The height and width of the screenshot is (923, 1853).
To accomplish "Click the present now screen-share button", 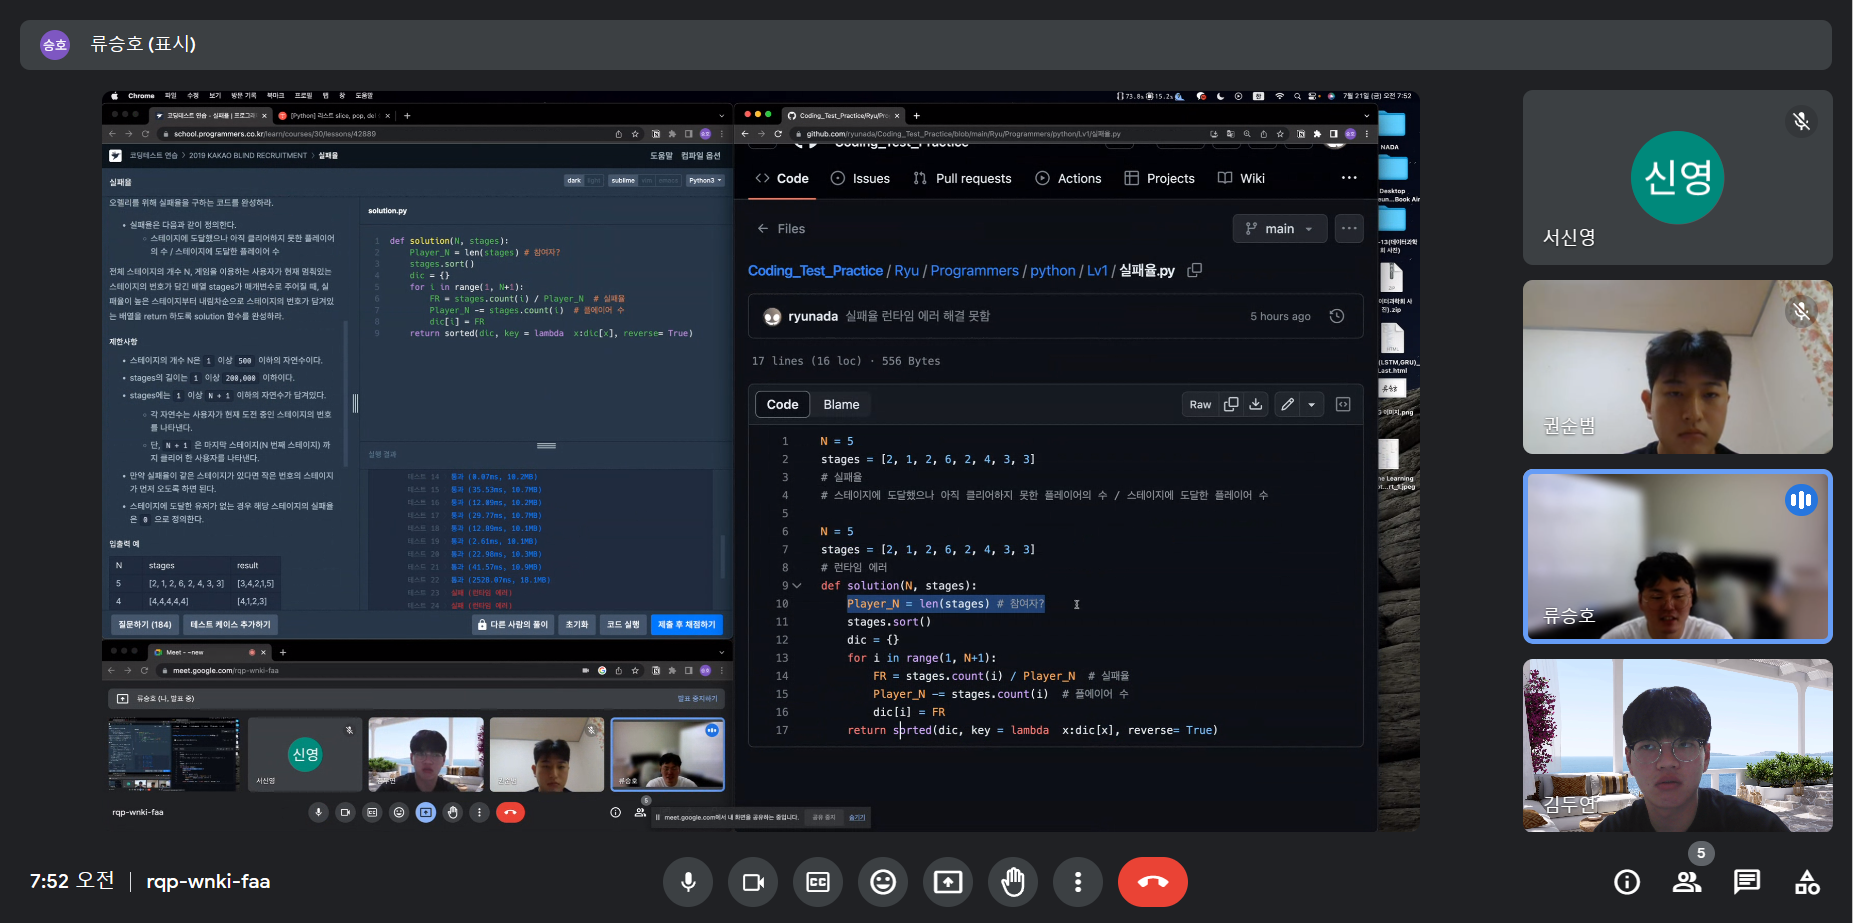I will point(948,881).
